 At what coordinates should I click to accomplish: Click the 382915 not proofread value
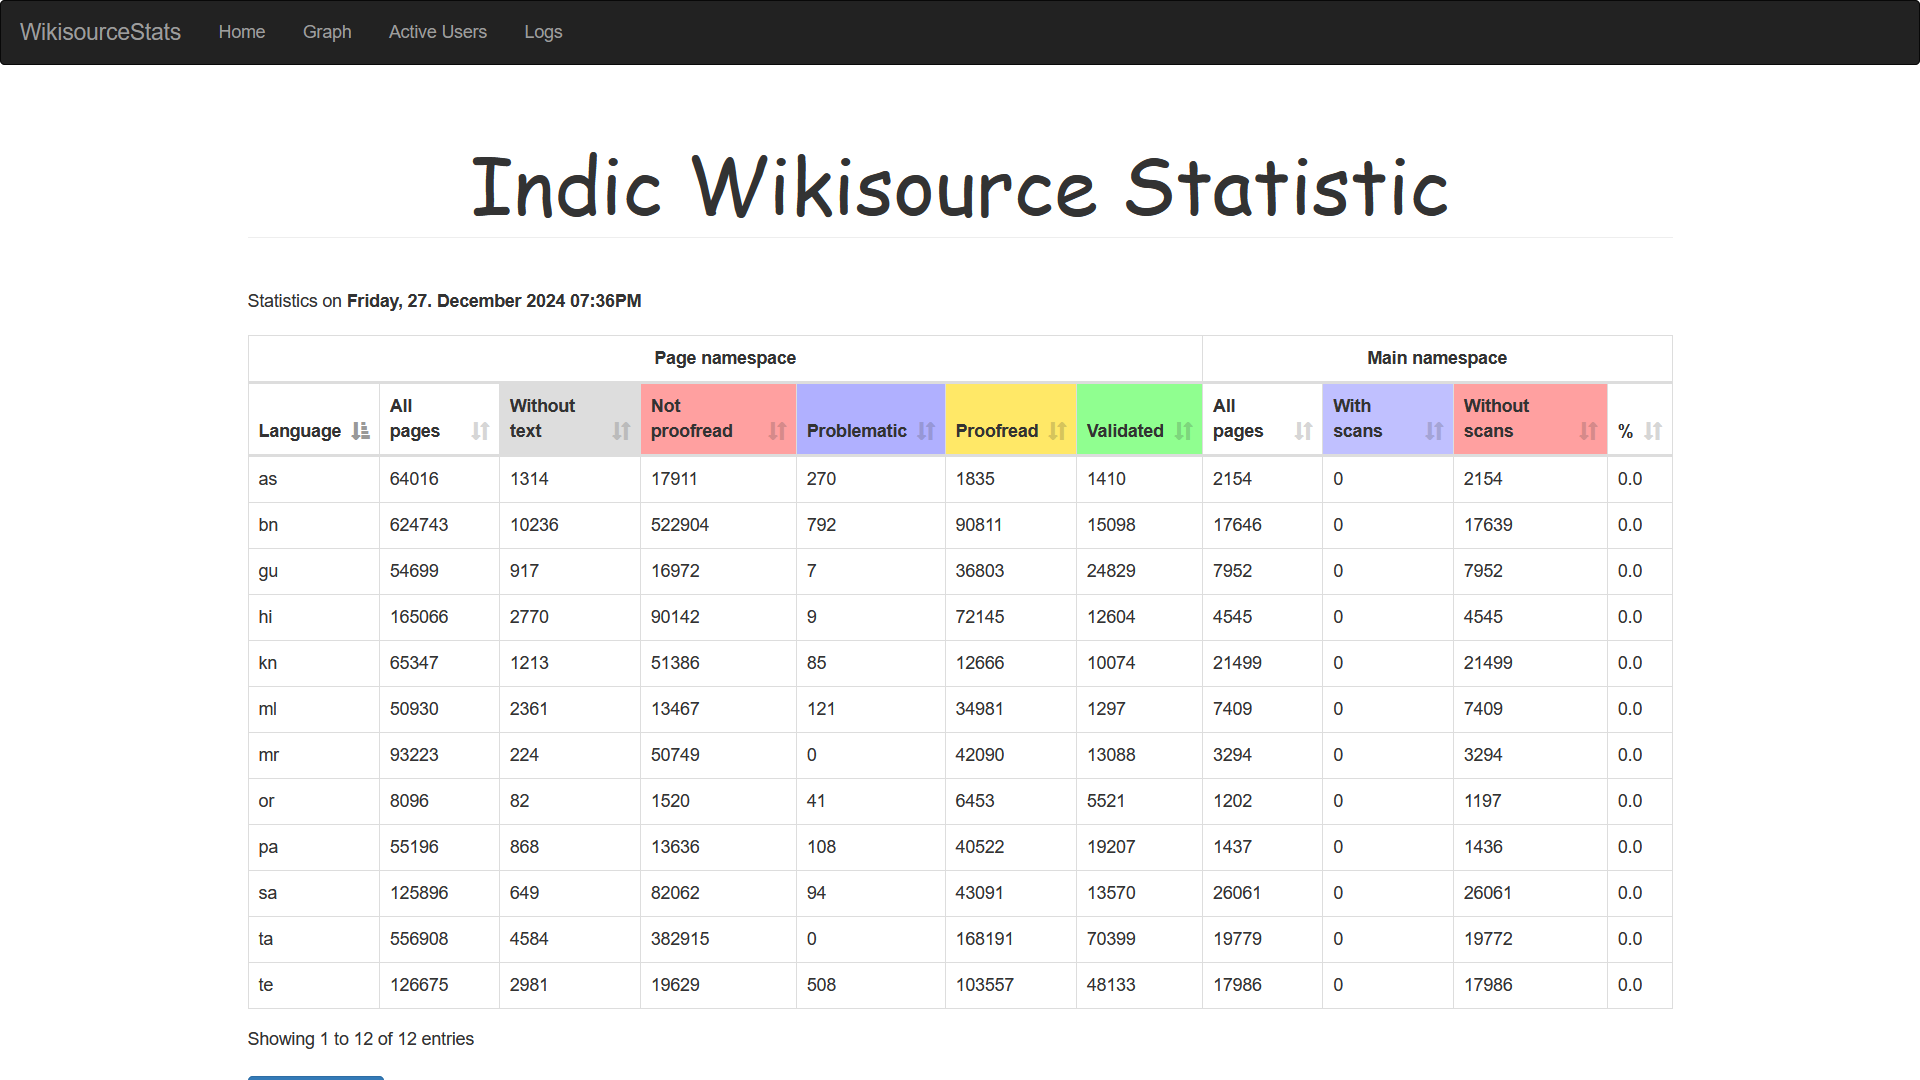click(x=680, y=939)
